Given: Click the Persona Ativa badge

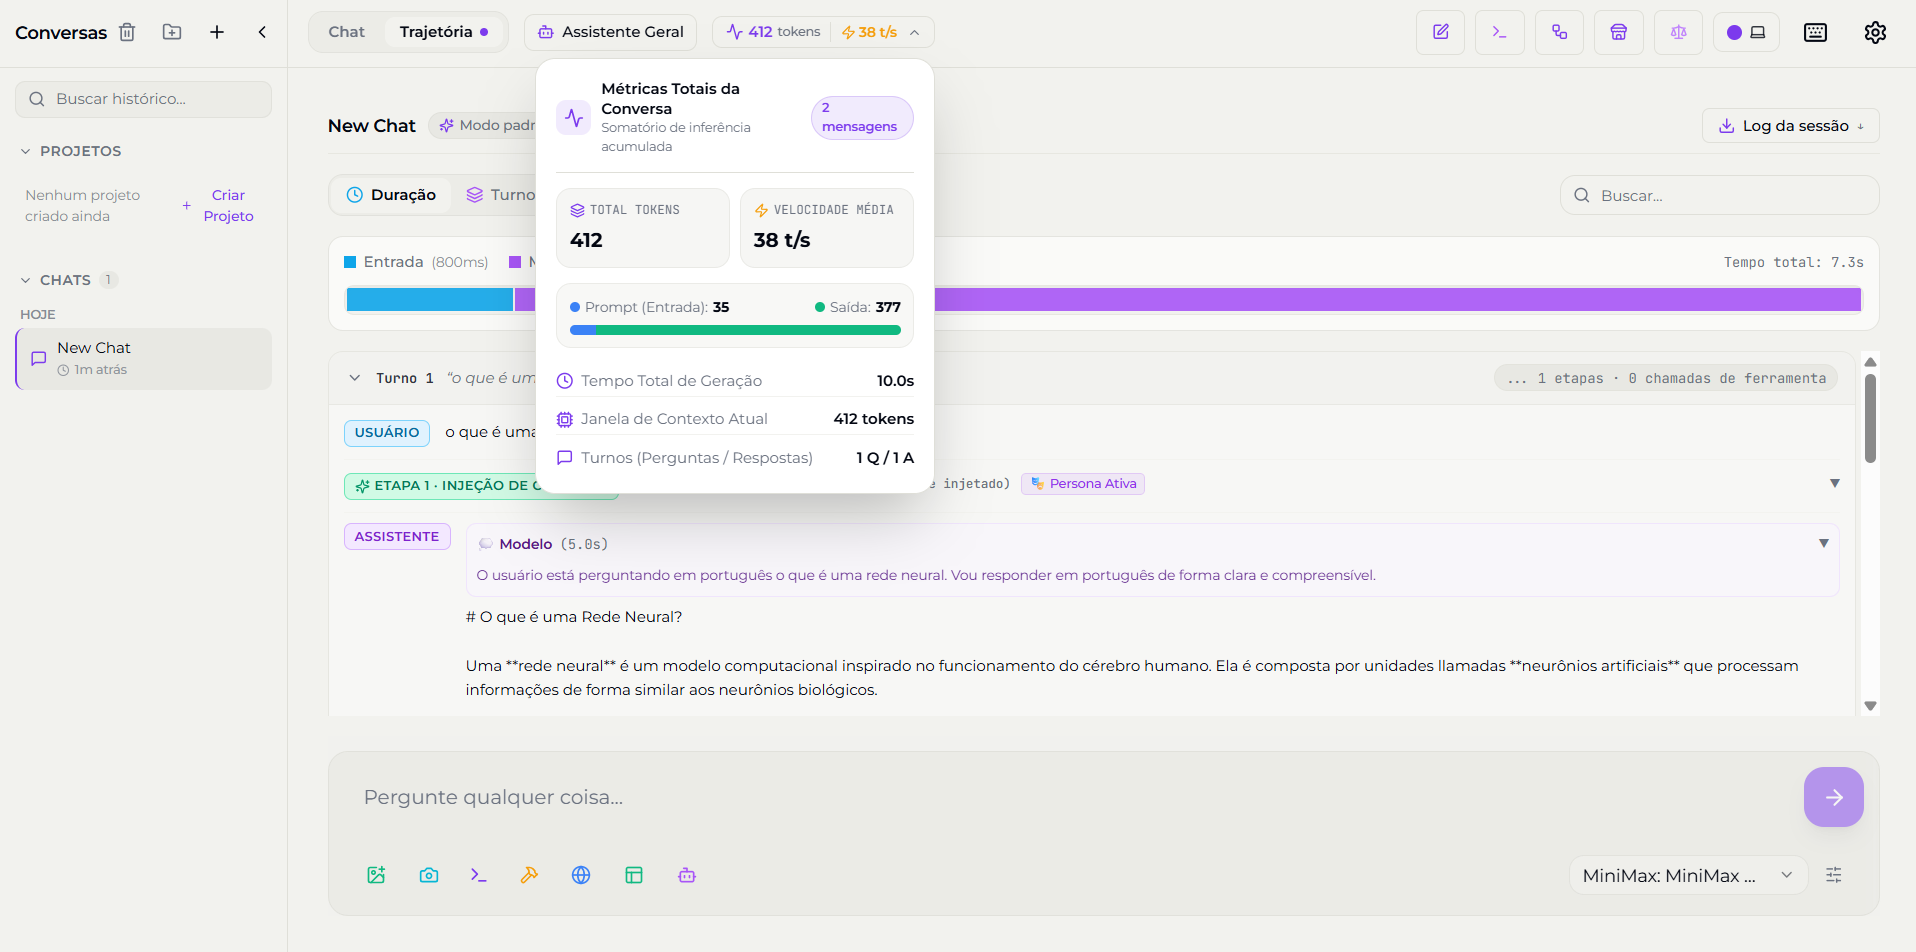Looking at the screenshot, I should pos(1083,484).
